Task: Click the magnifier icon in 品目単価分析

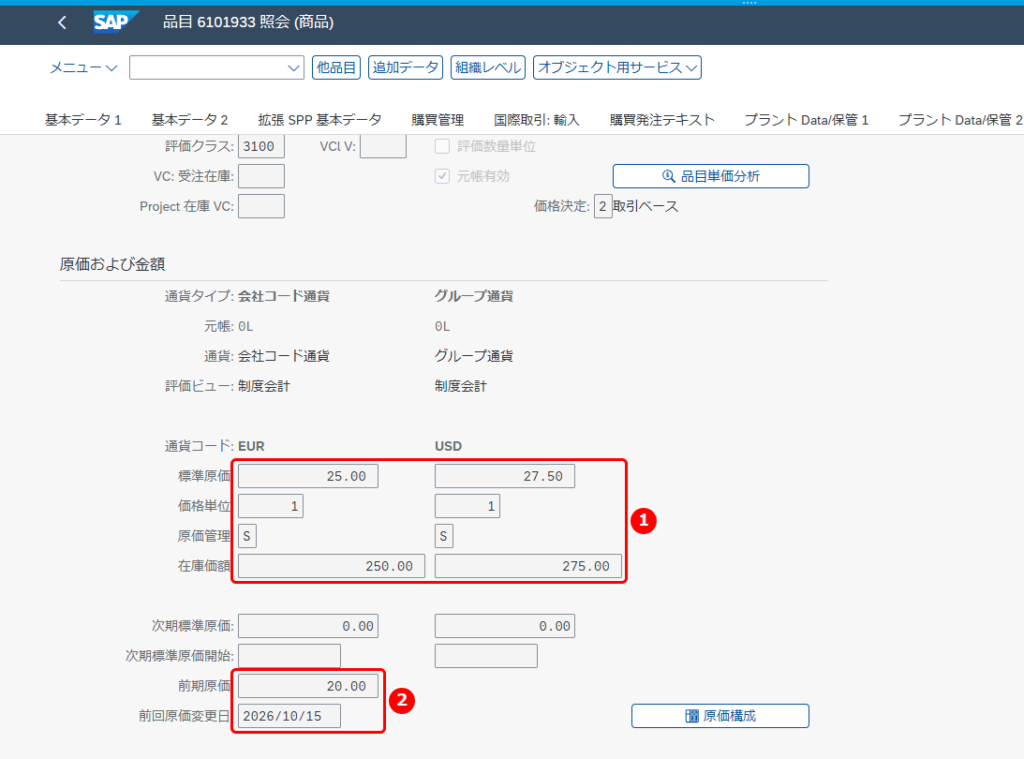Action: pyautogui.click(x=668, y=176)
